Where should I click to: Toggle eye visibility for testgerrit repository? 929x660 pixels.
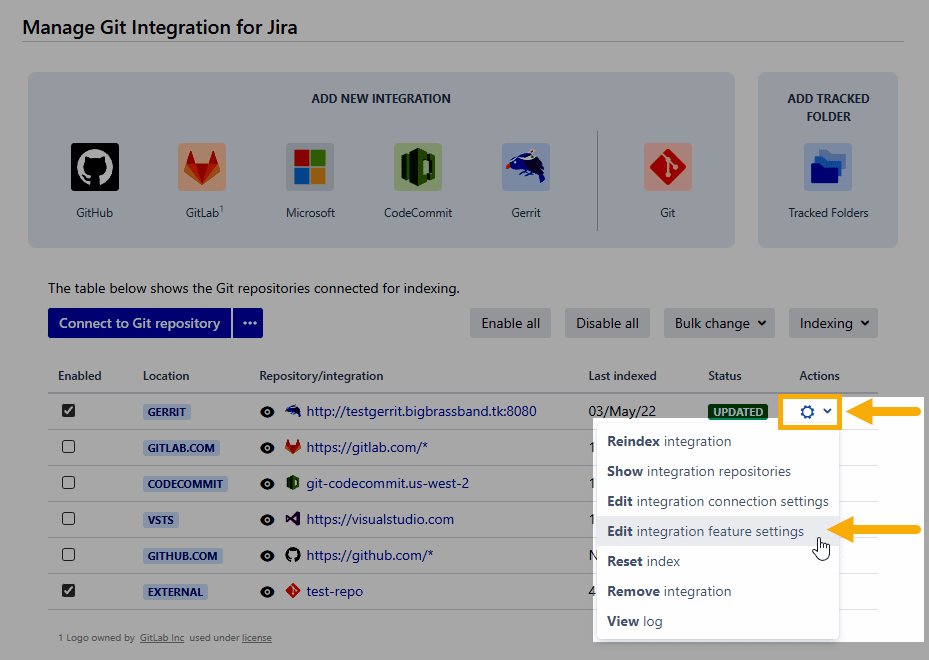(267, 412)
